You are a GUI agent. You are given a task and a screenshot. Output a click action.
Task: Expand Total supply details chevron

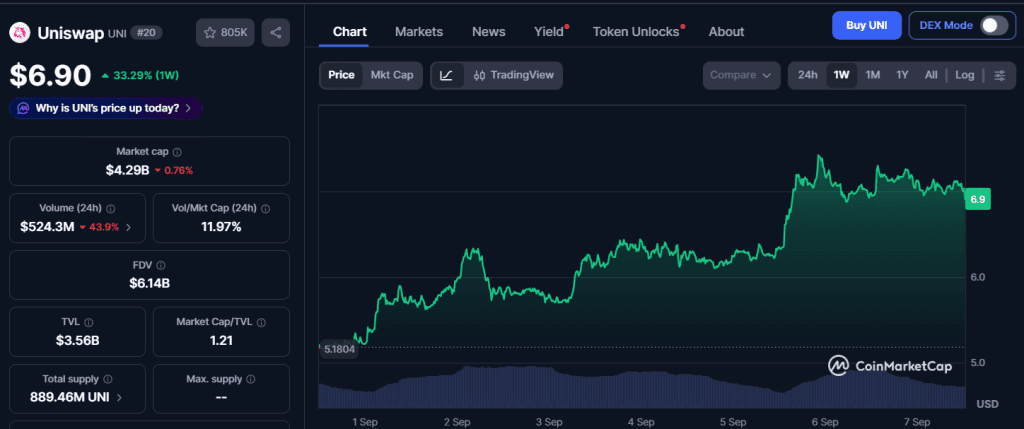(118, 396)
